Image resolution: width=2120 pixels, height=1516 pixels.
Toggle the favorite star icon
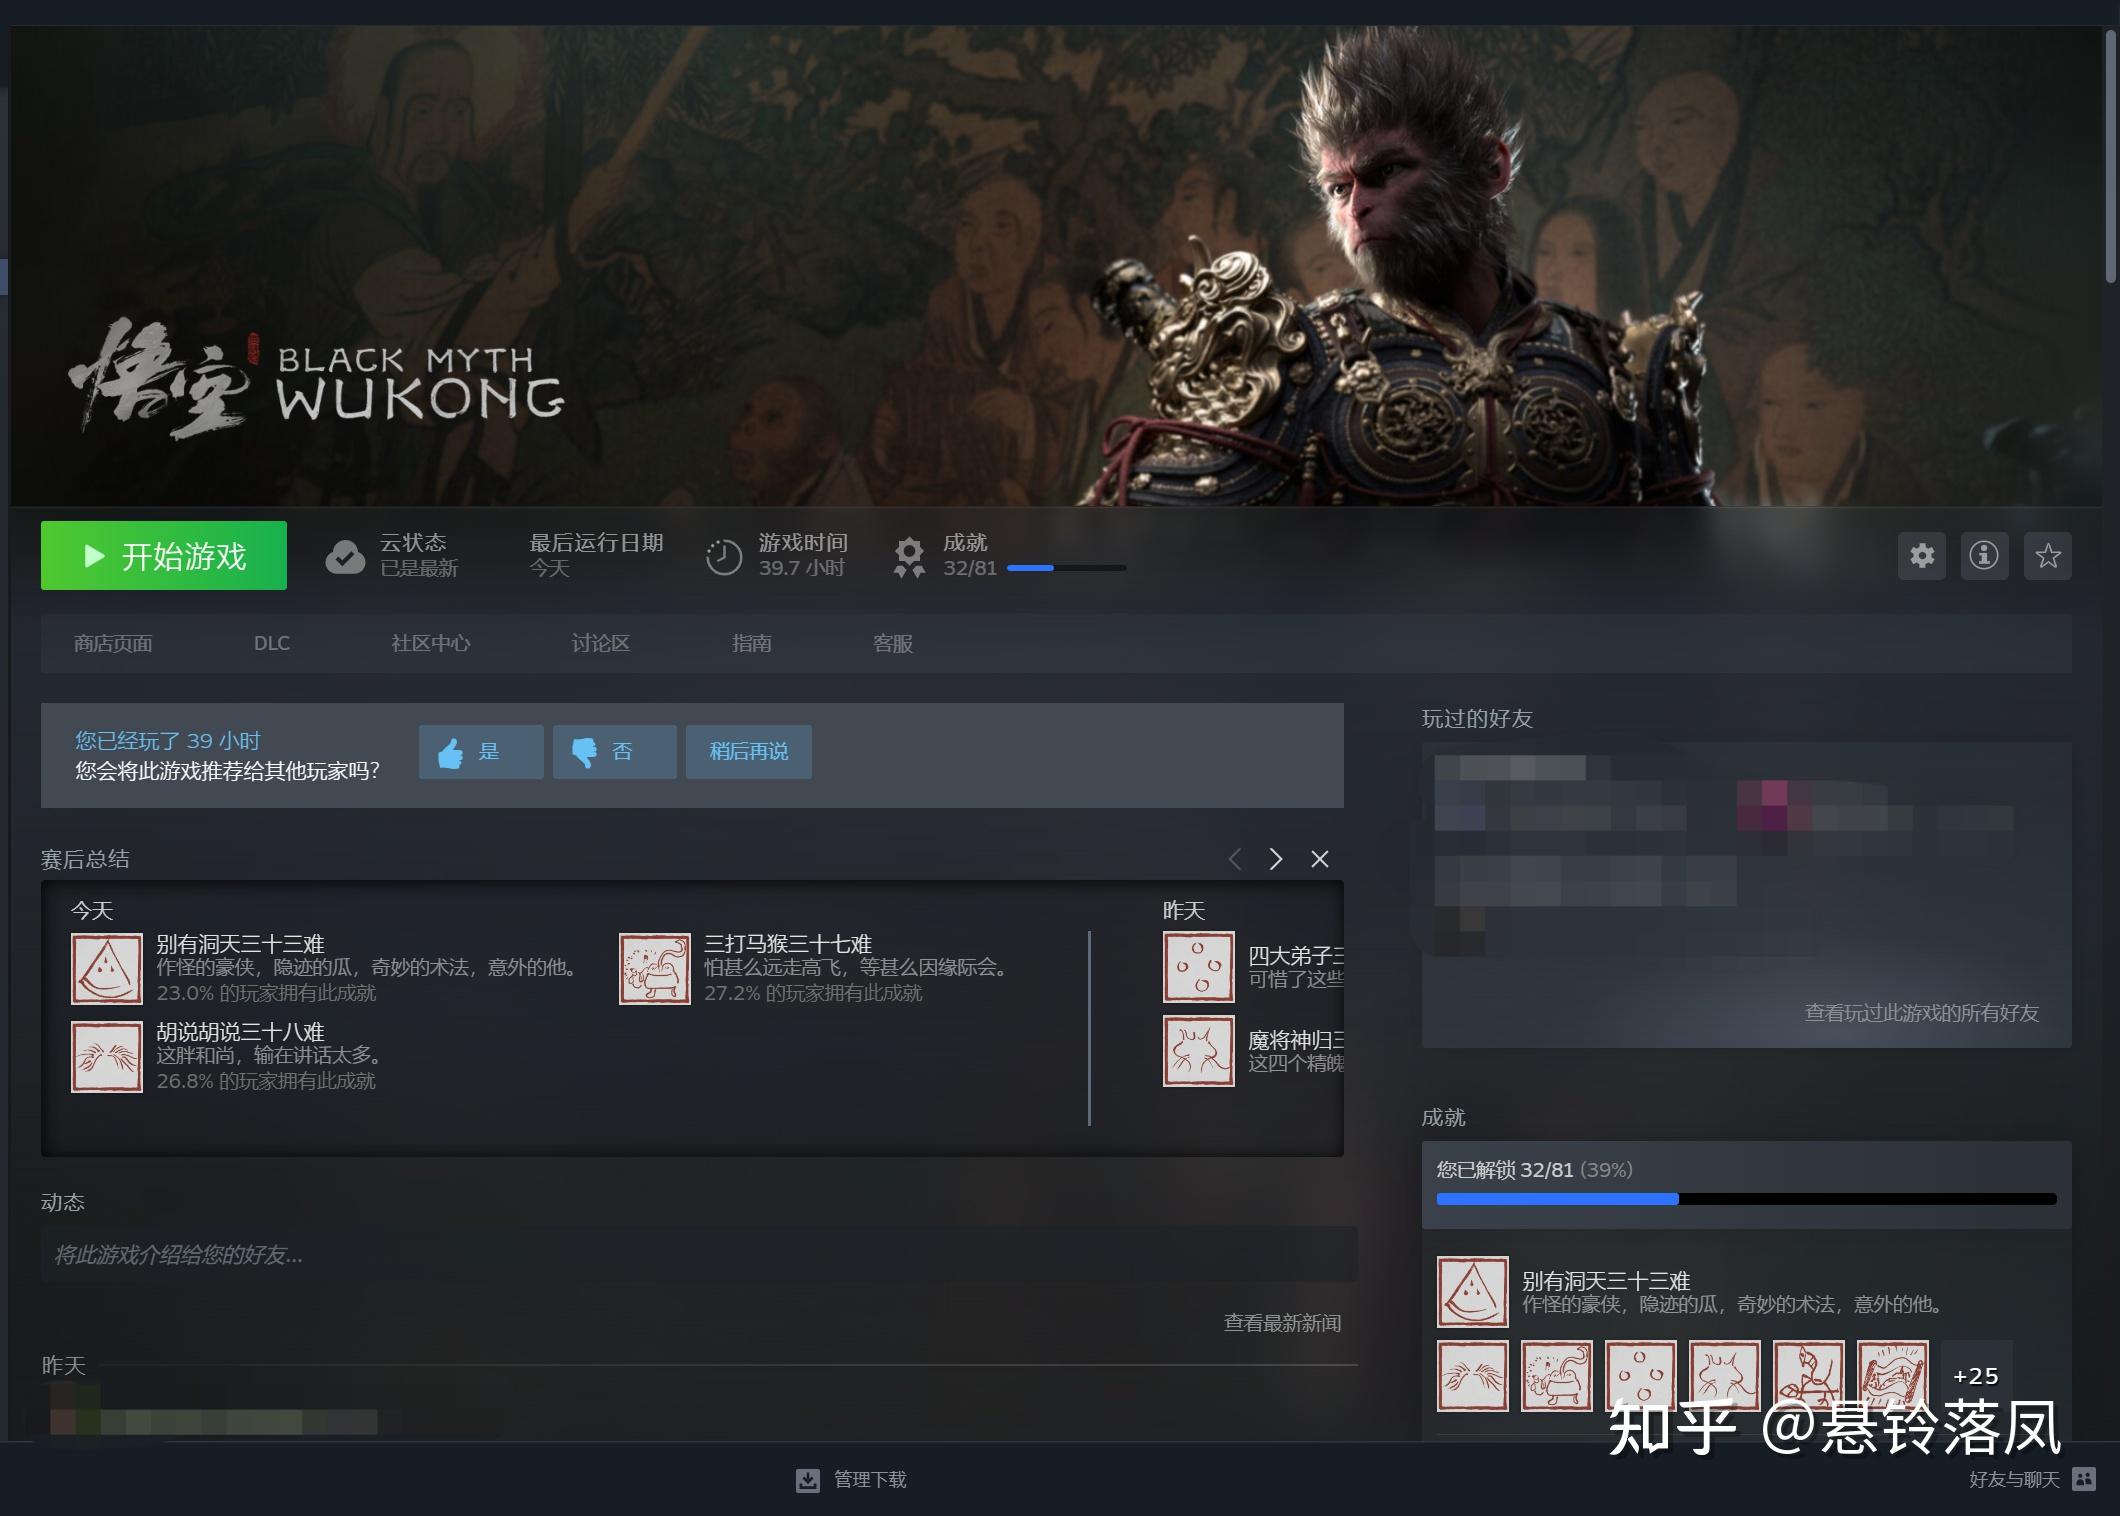(x=2047, y=555)
